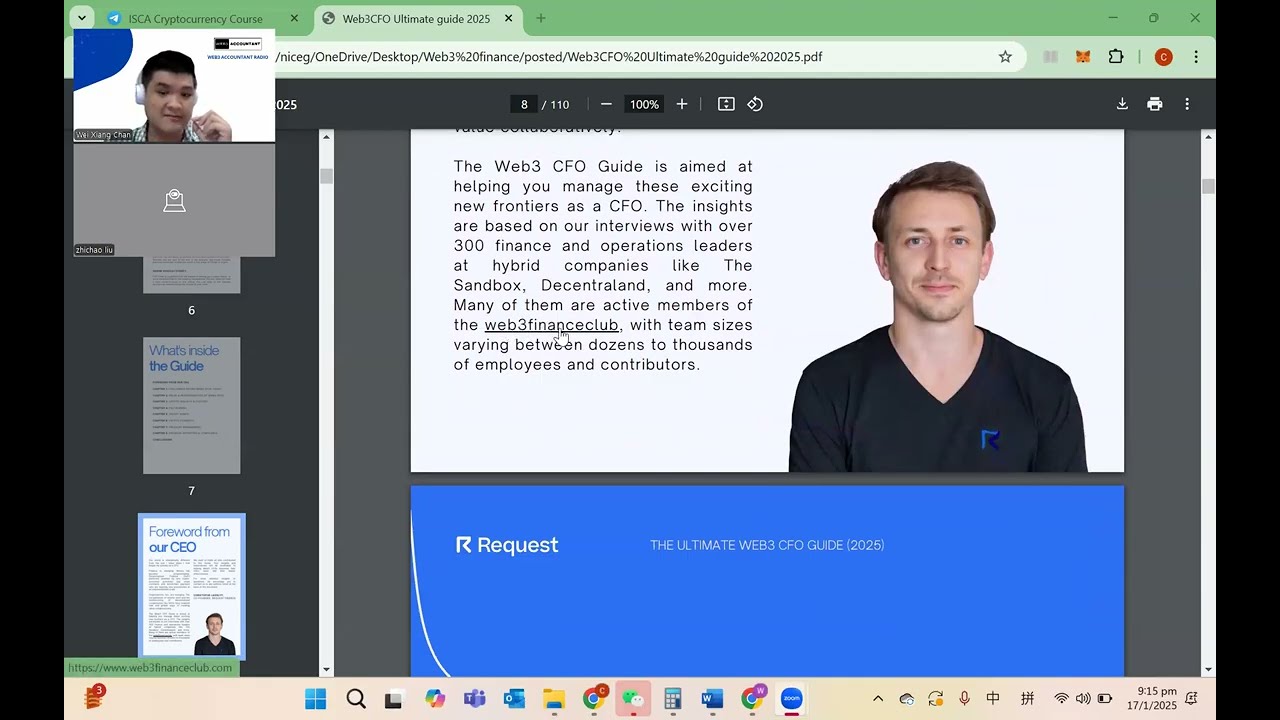Bookmark this page with the star icon
This screenshot has width=1280, height=720.
[x=1005, y=57]
